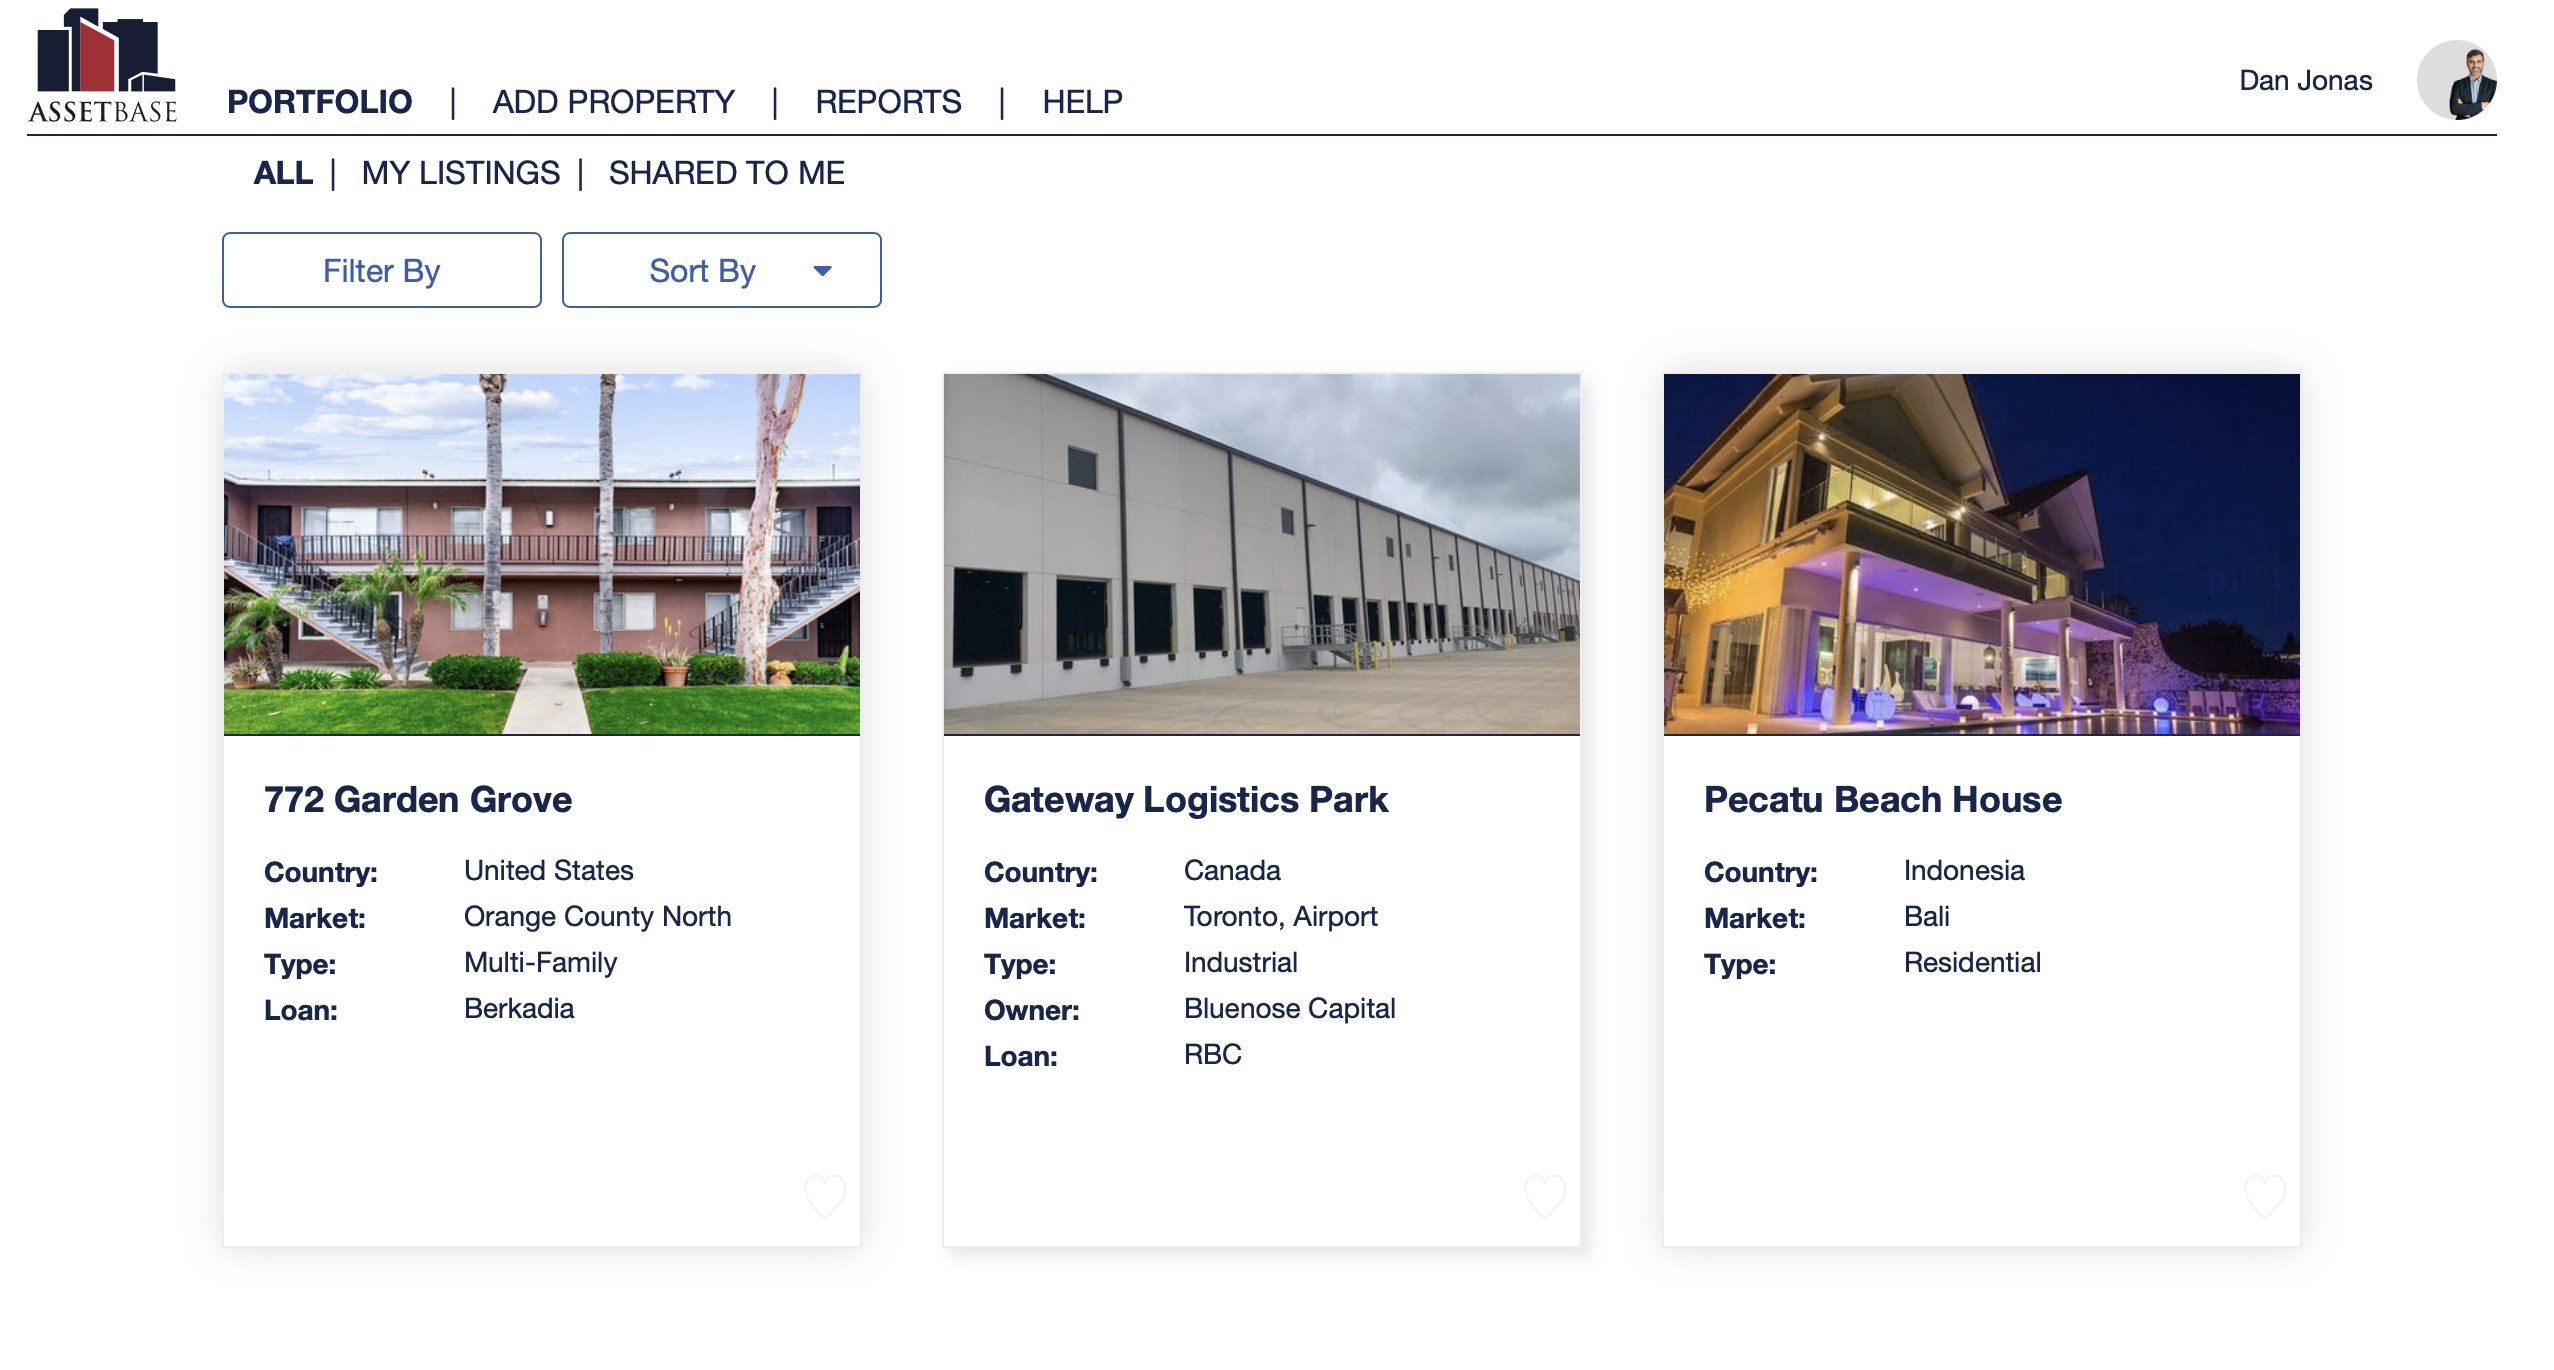This screenshot has height=1370, width=2554.
Task: Go to Add Property page
Action: (x=613, y=102)
